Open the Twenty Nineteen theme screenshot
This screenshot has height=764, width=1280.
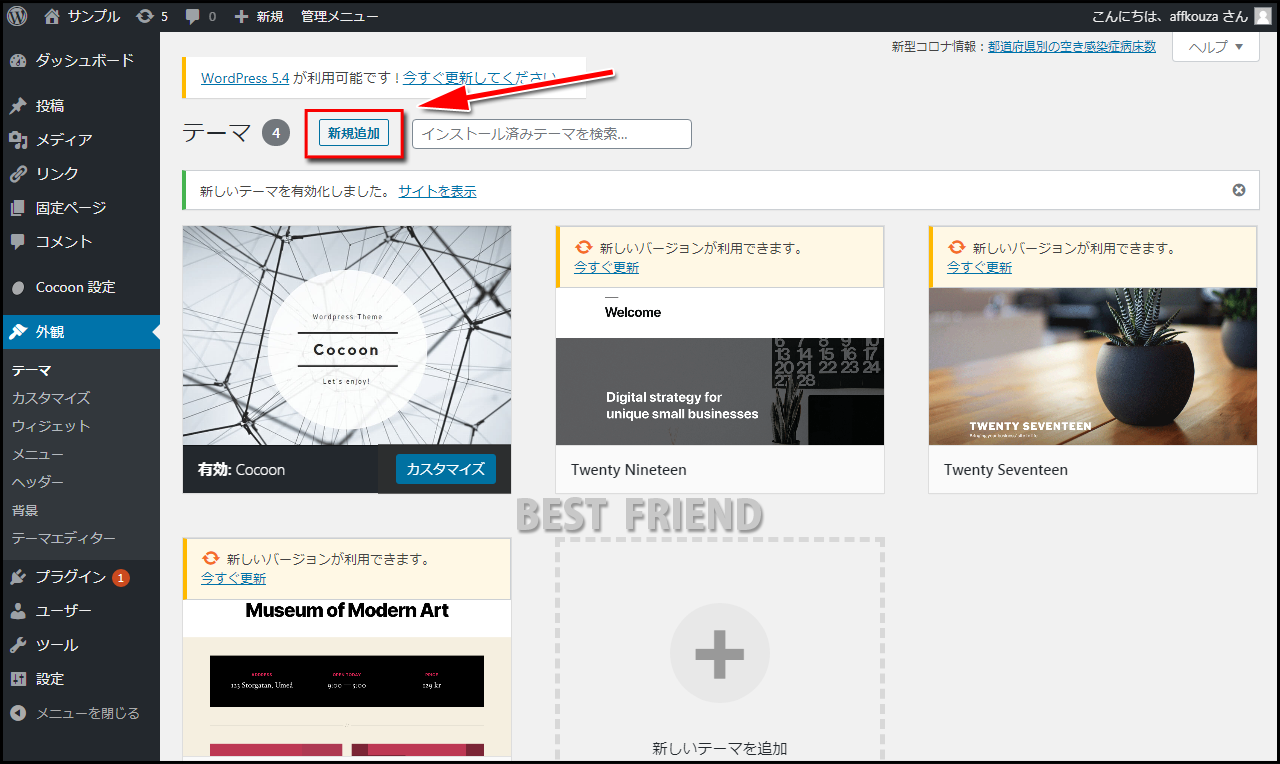pos(720,366)
